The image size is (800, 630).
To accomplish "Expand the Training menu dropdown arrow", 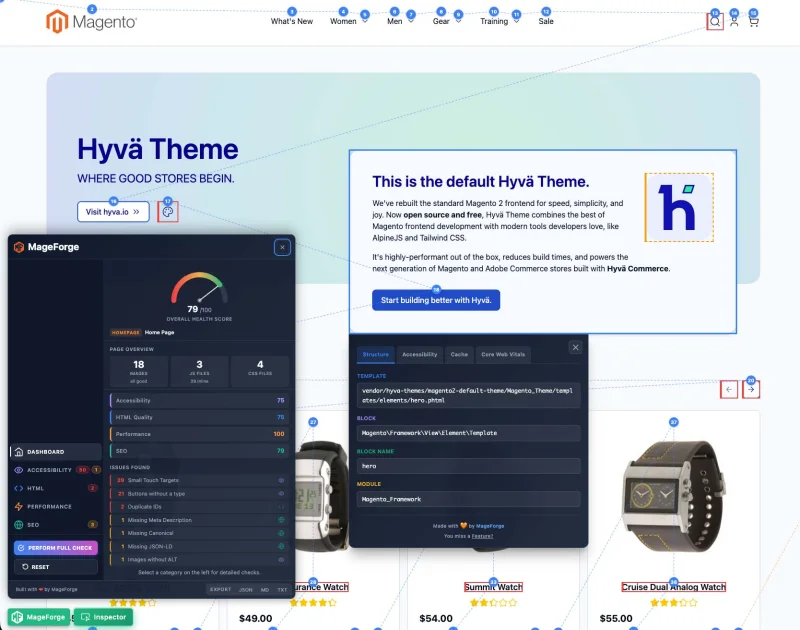I will click(516, 21).
